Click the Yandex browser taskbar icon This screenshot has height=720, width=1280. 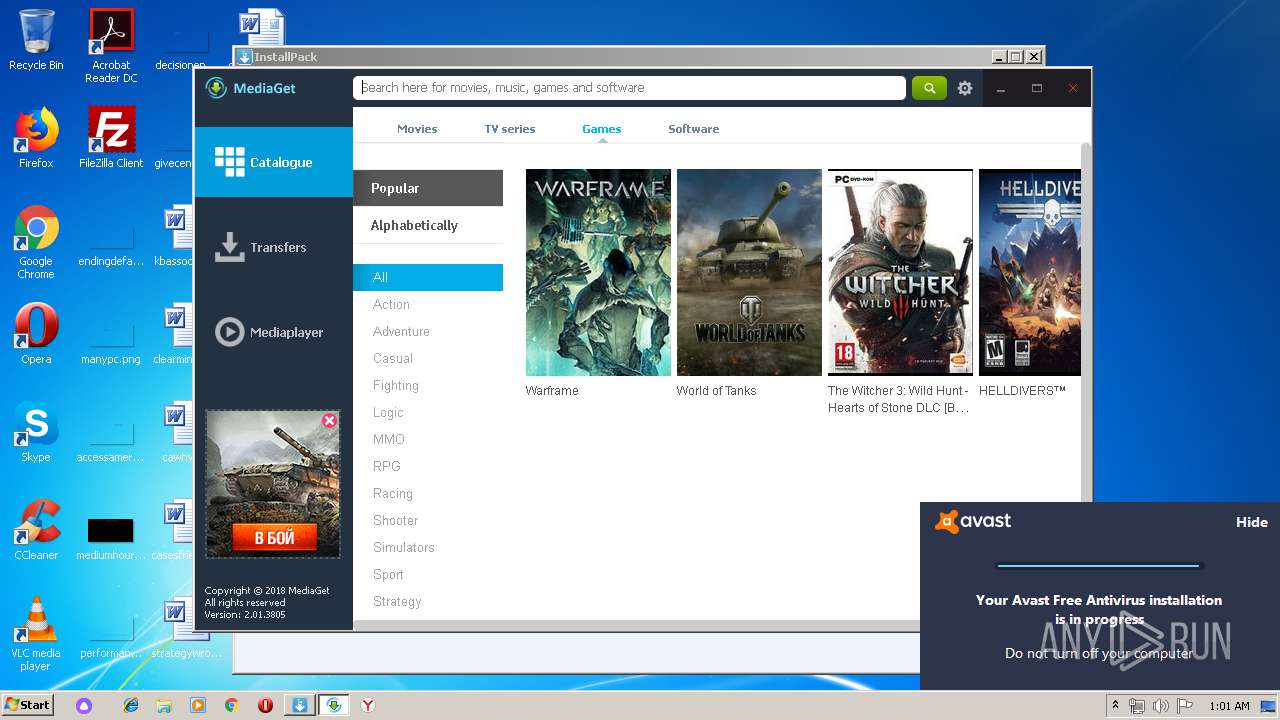point(368,705)
